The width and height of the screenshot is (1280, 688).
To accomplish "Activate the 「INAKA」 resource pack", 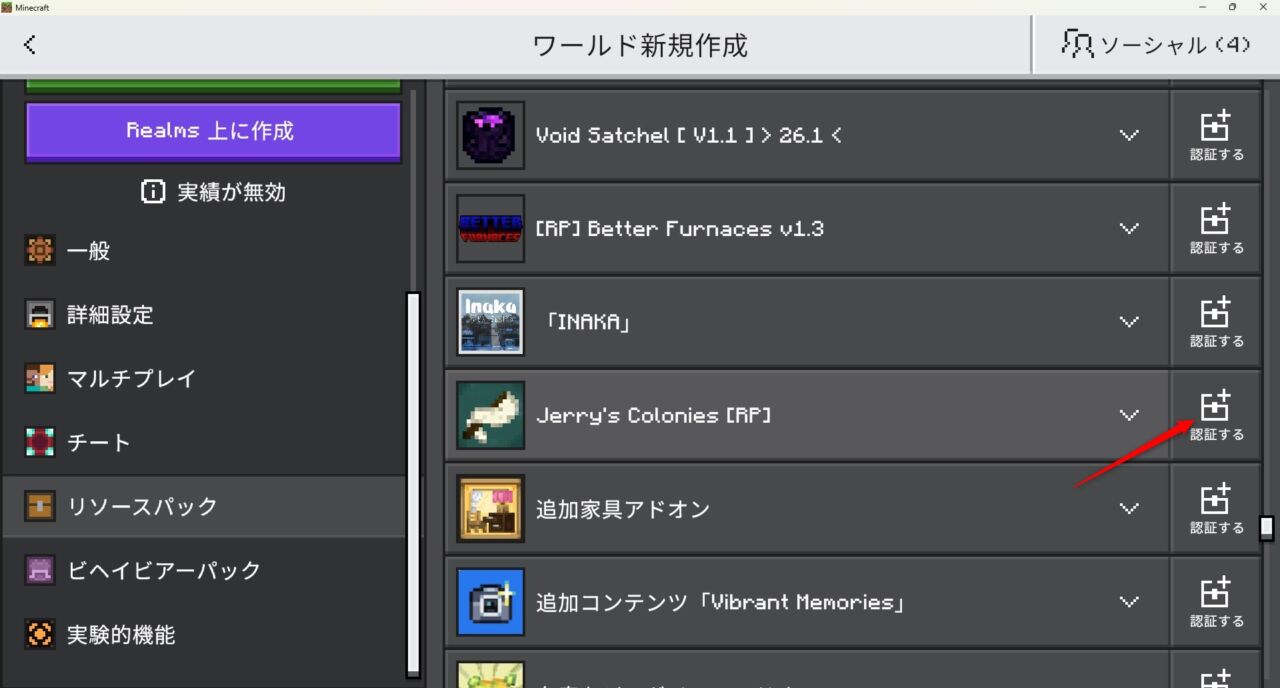I will (x=1216, y=322).
